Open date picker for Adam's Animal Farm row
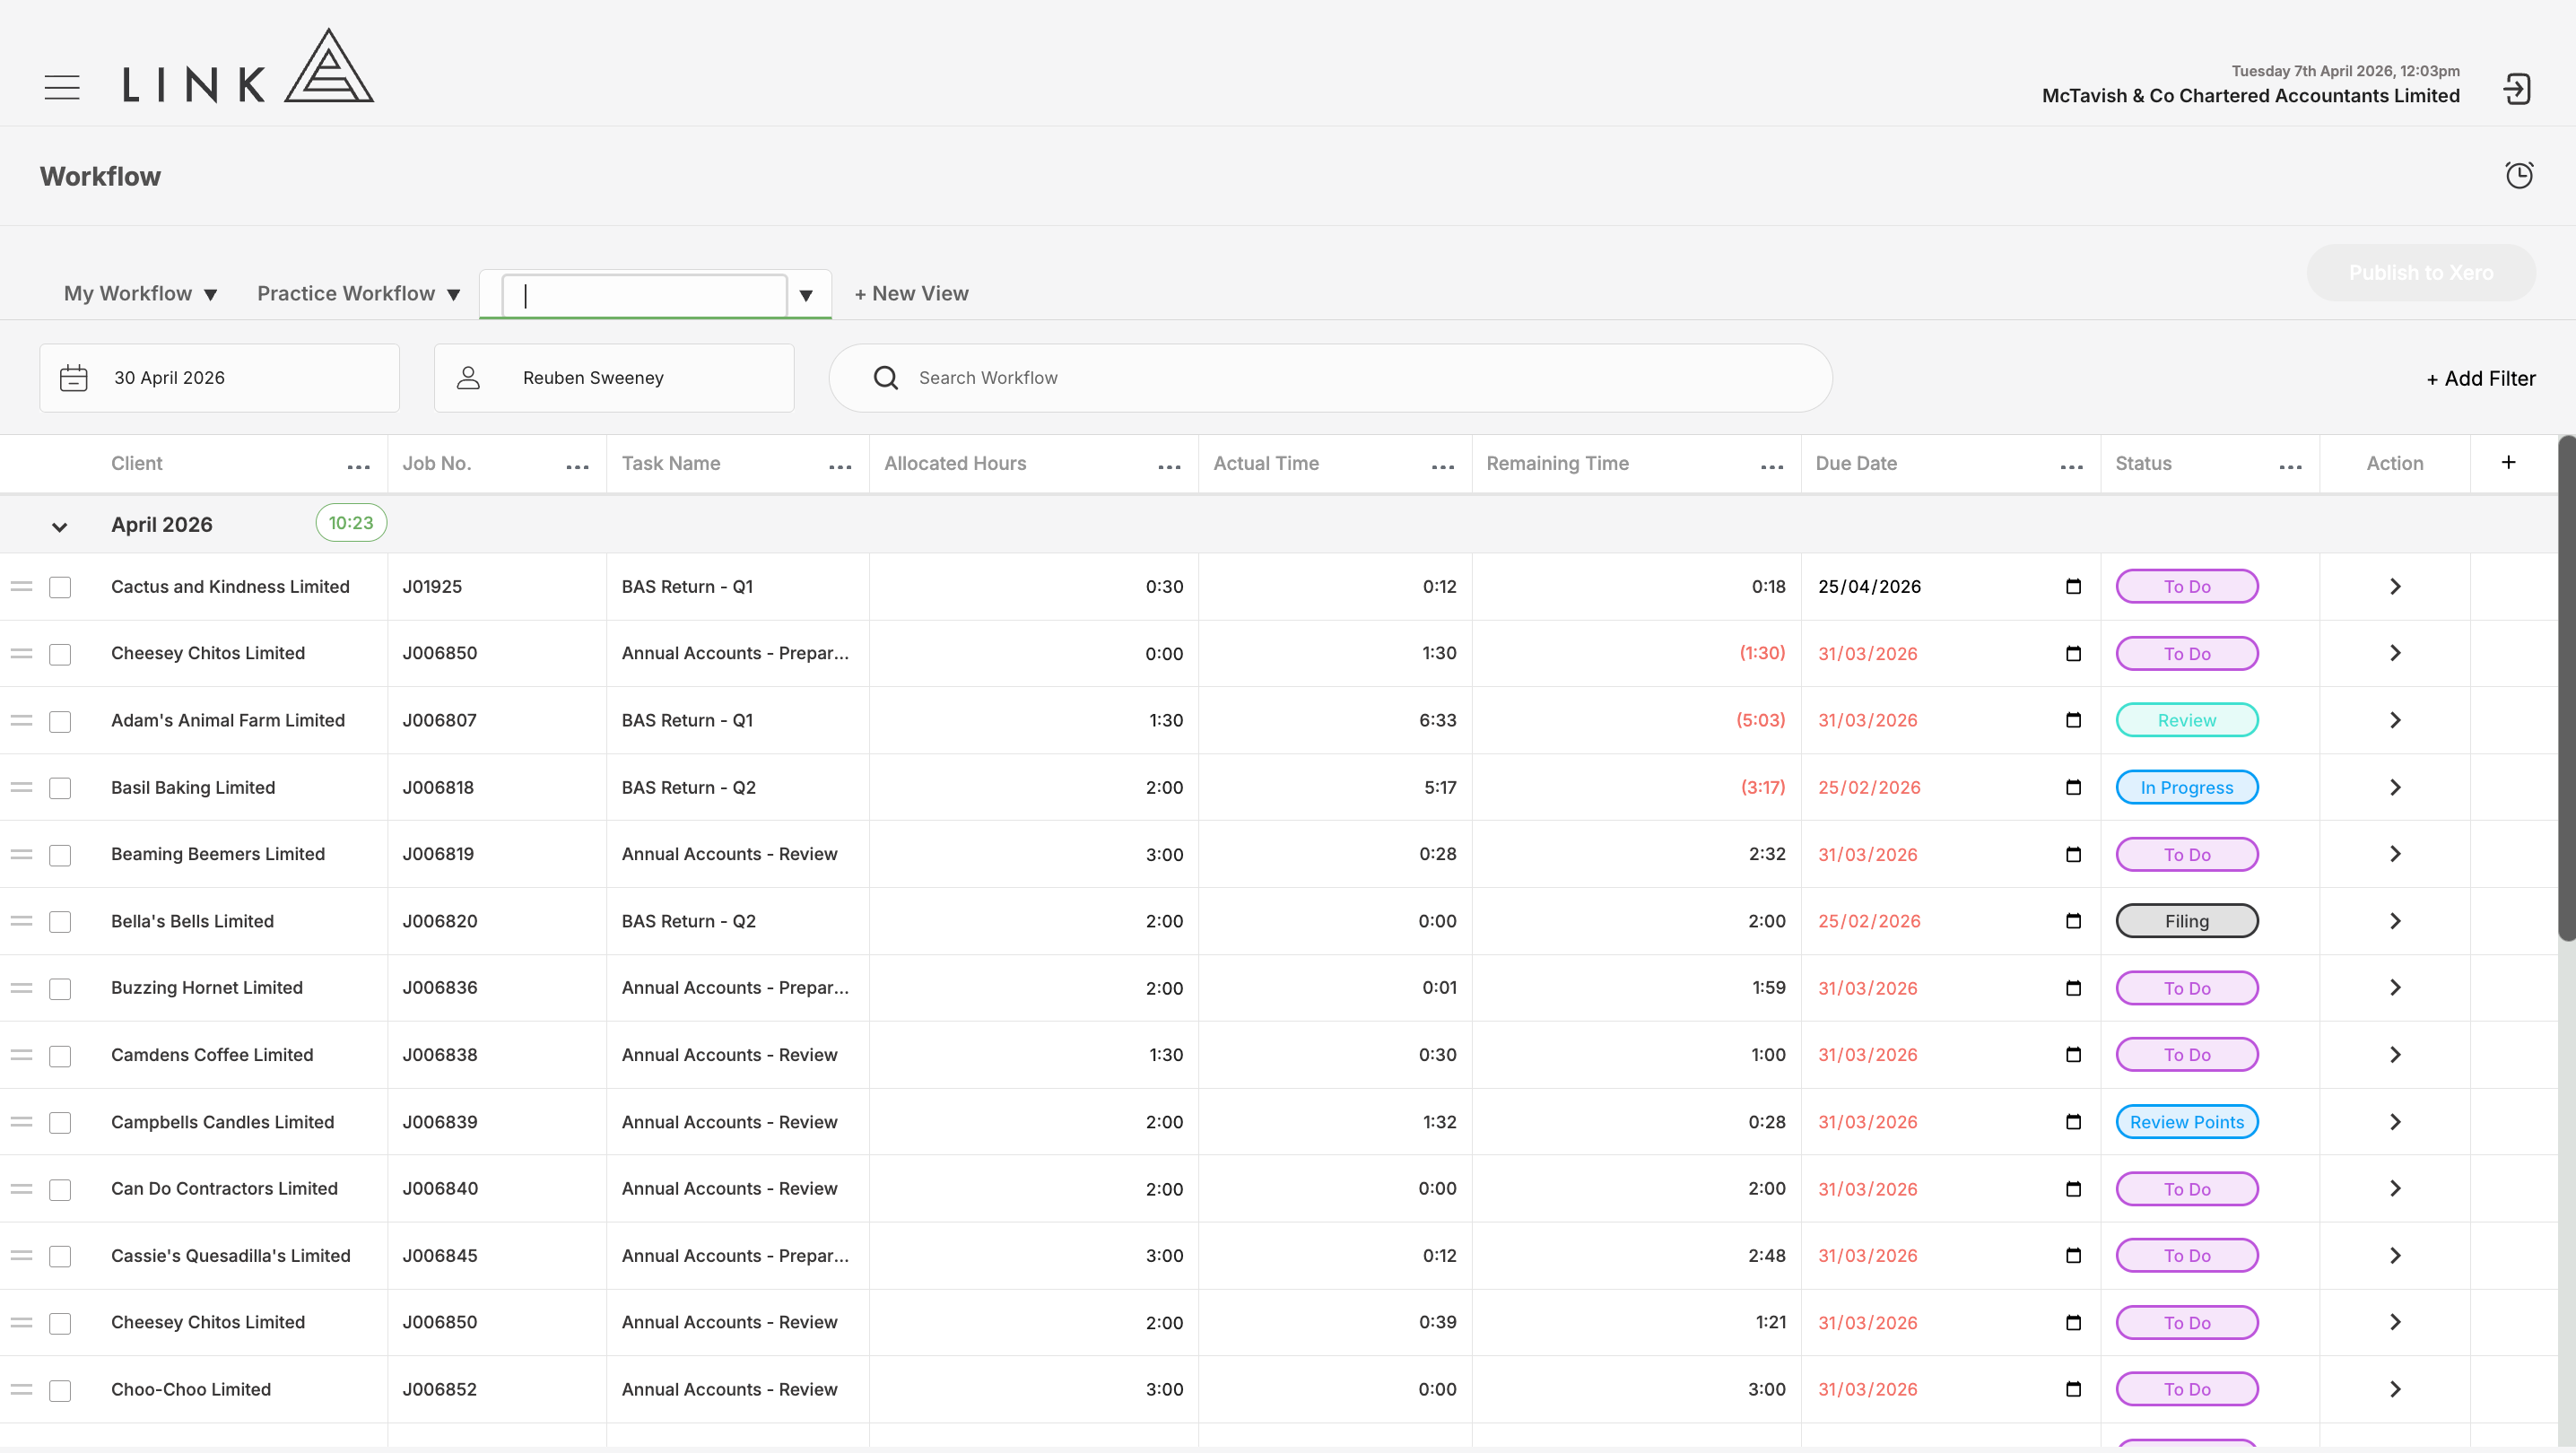 (2073, 720)
